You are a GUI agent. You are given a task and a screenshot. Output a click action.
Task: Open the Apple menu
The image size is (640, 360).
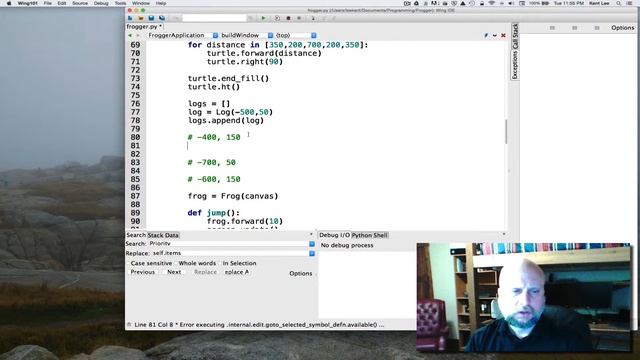click(9, 3)
